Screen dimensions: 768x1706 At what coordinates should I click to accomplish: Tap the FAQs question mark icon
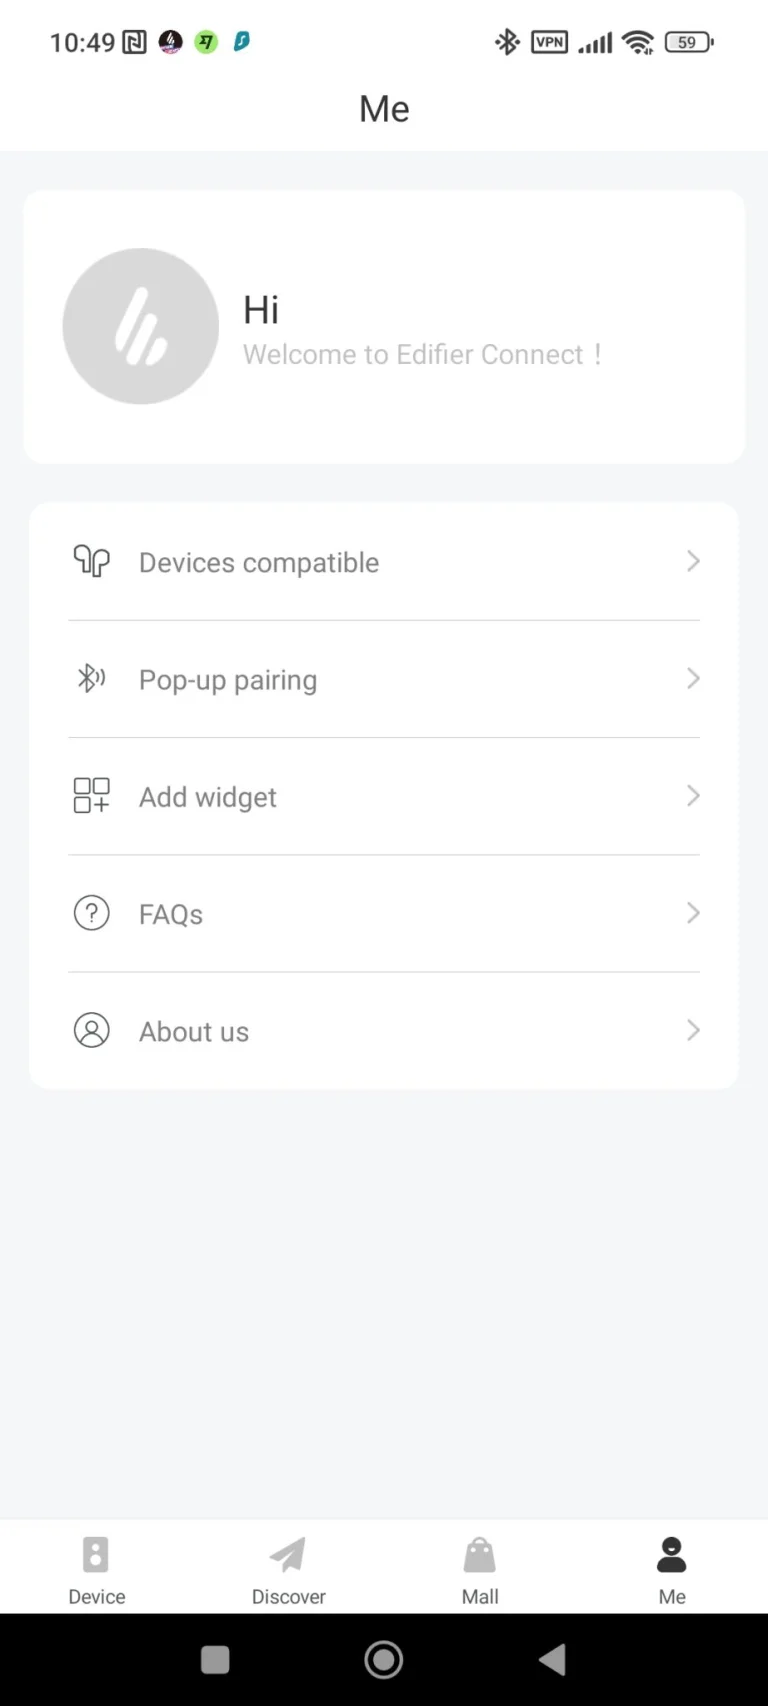coord(91,913)
